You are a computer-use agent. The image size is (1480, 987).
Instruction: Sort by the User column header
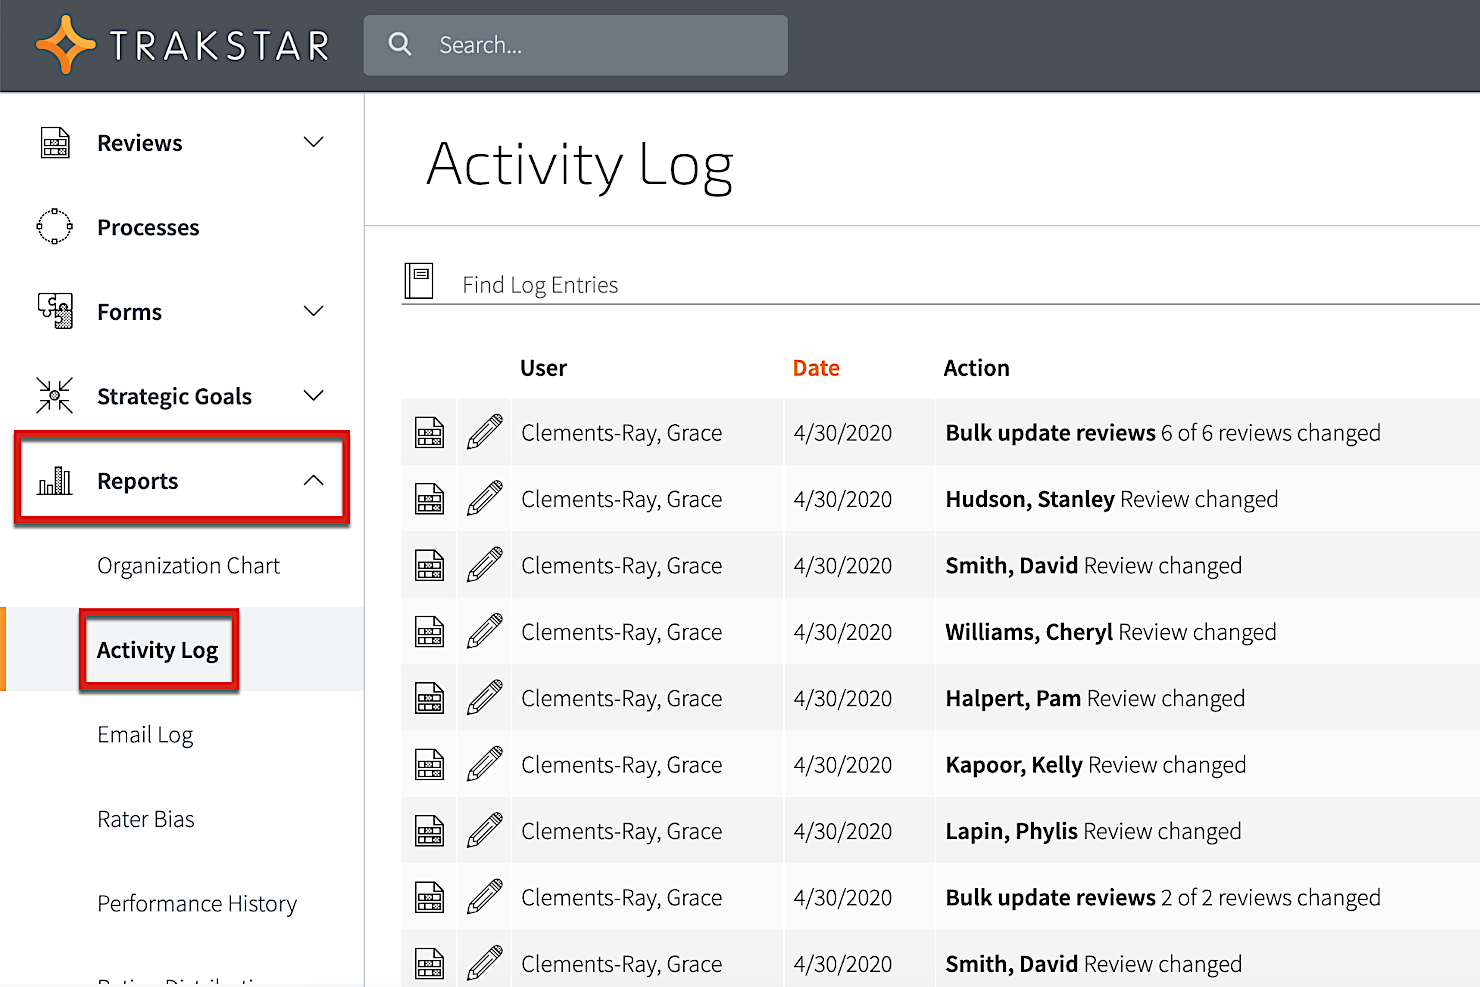[543, 368]
